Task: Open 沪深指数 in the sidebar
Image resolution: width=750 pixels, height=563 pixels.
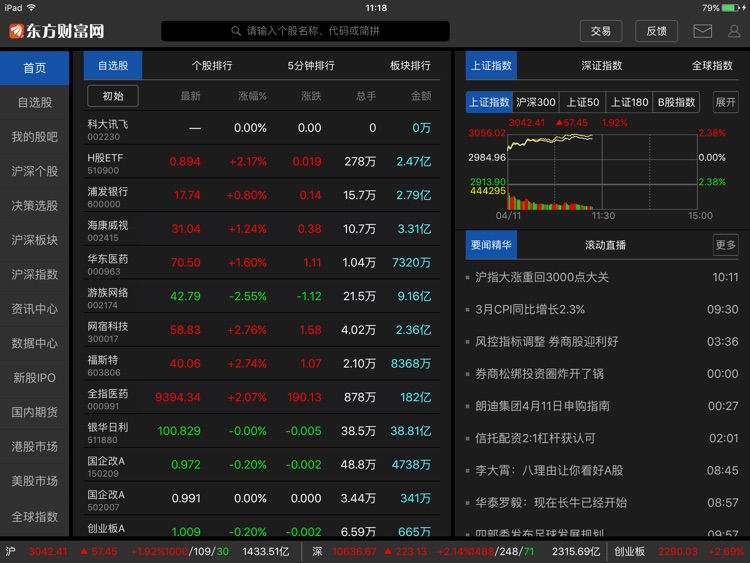Action: click(x=34, y=275)
